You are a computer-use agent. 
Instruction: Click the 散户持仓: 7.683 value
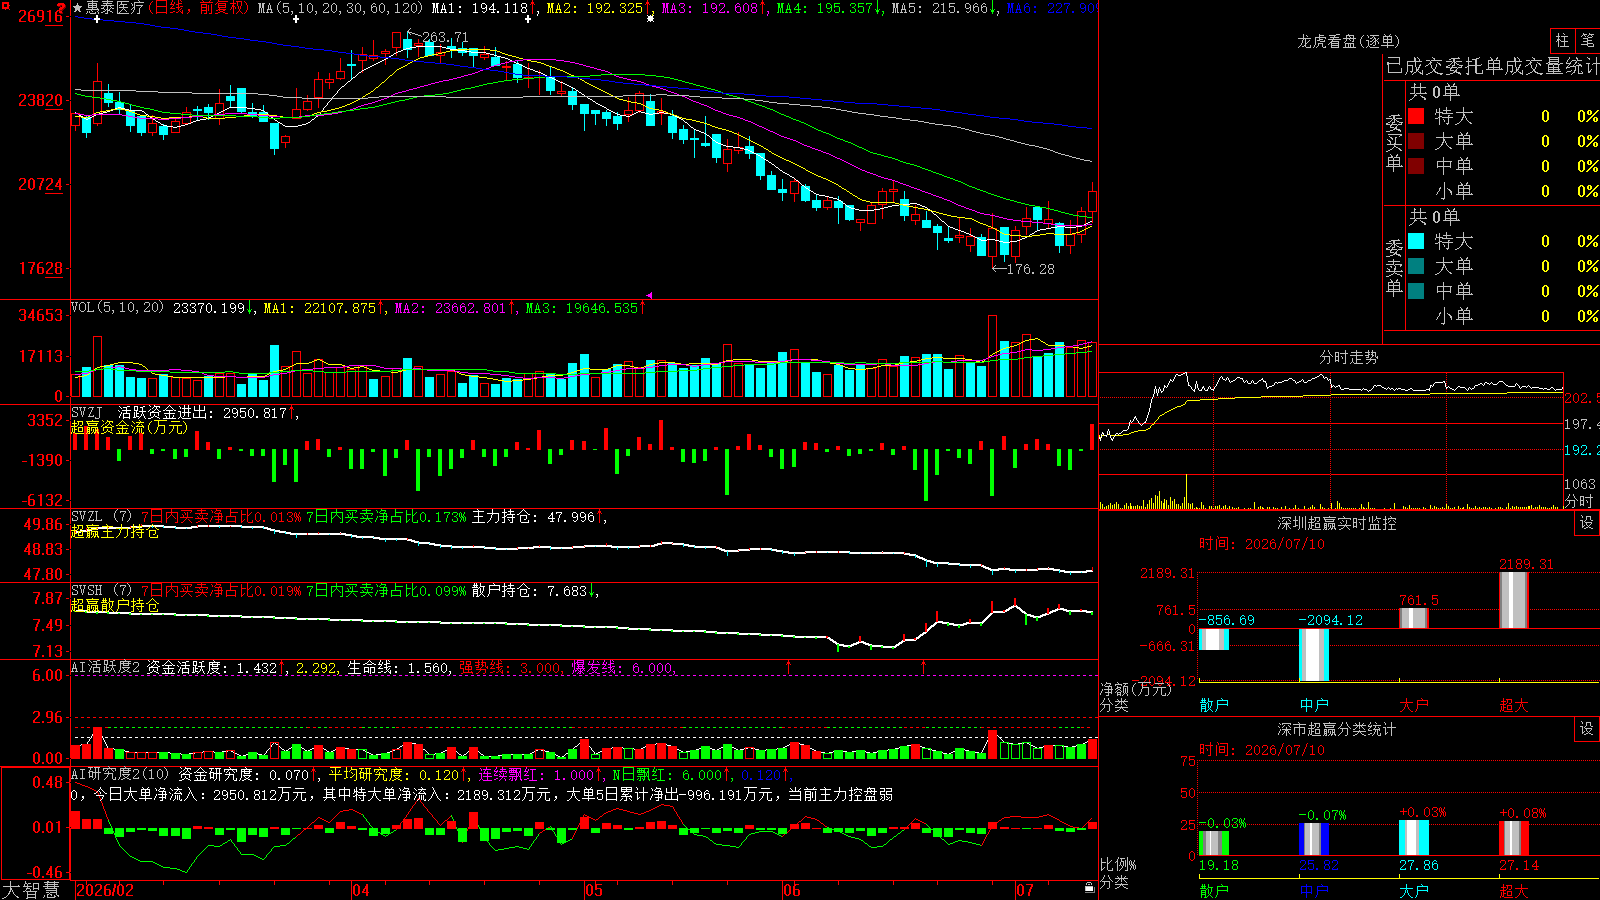530,591
